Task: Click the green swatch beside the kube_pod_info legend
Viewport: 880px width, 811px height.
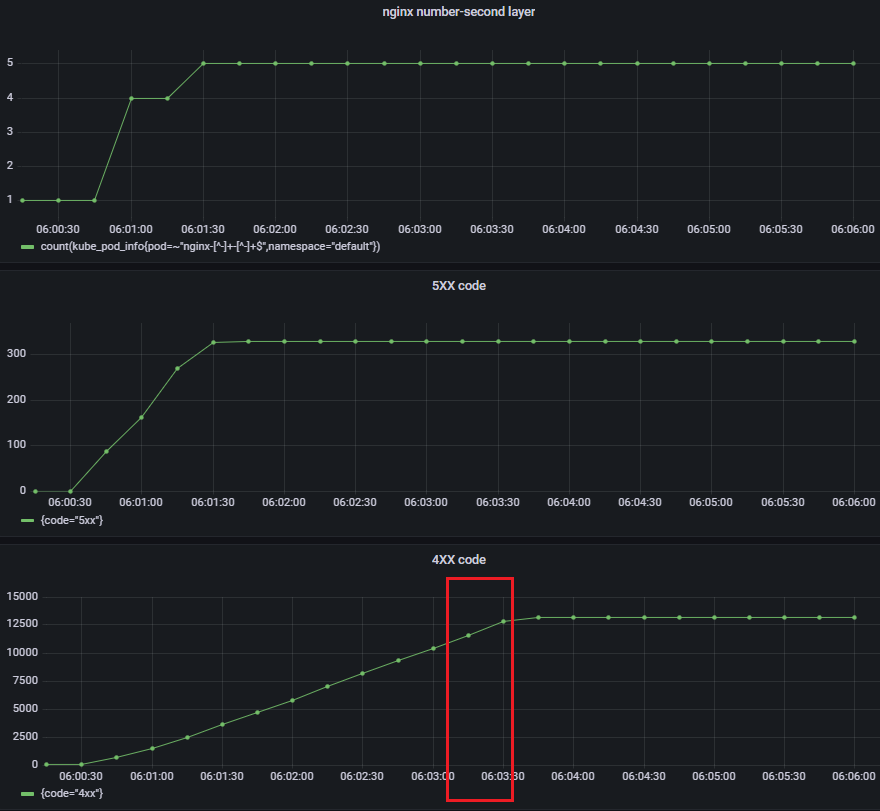Action: tap(27, 246)
